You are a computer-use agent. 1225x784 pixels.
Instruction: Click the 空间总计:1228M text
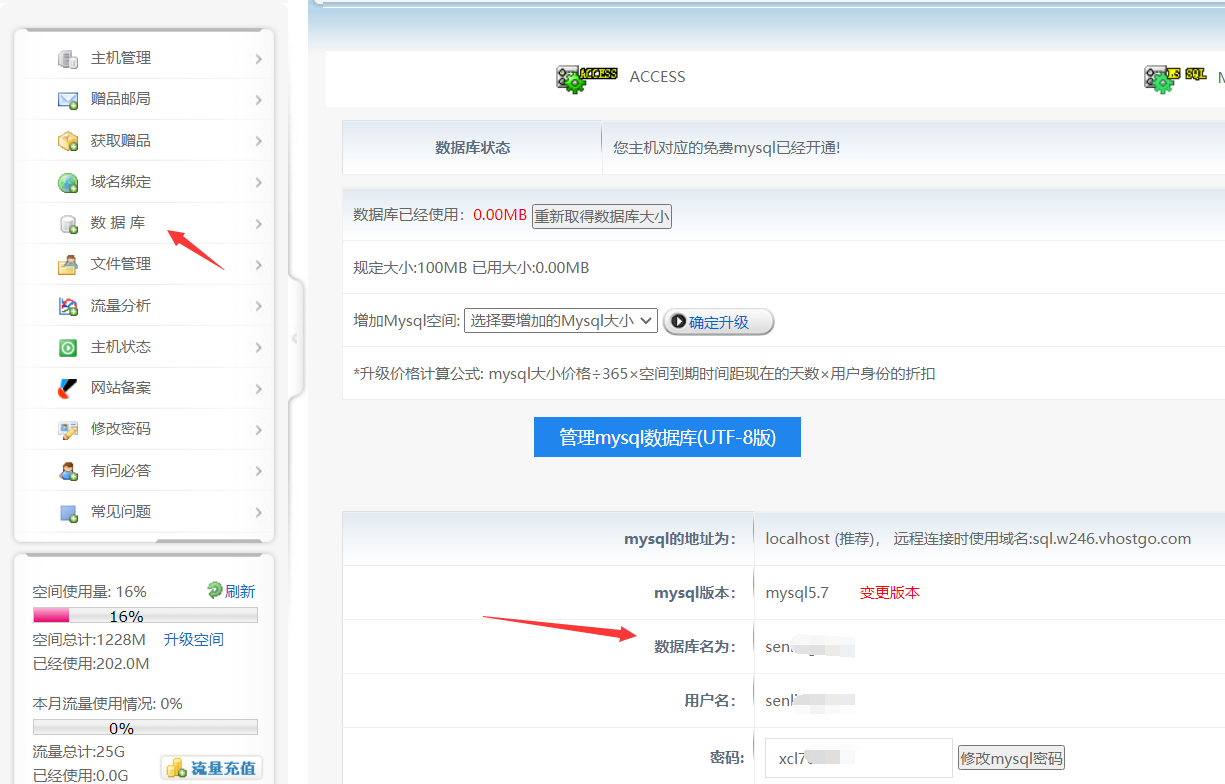(x=89, y=639)
